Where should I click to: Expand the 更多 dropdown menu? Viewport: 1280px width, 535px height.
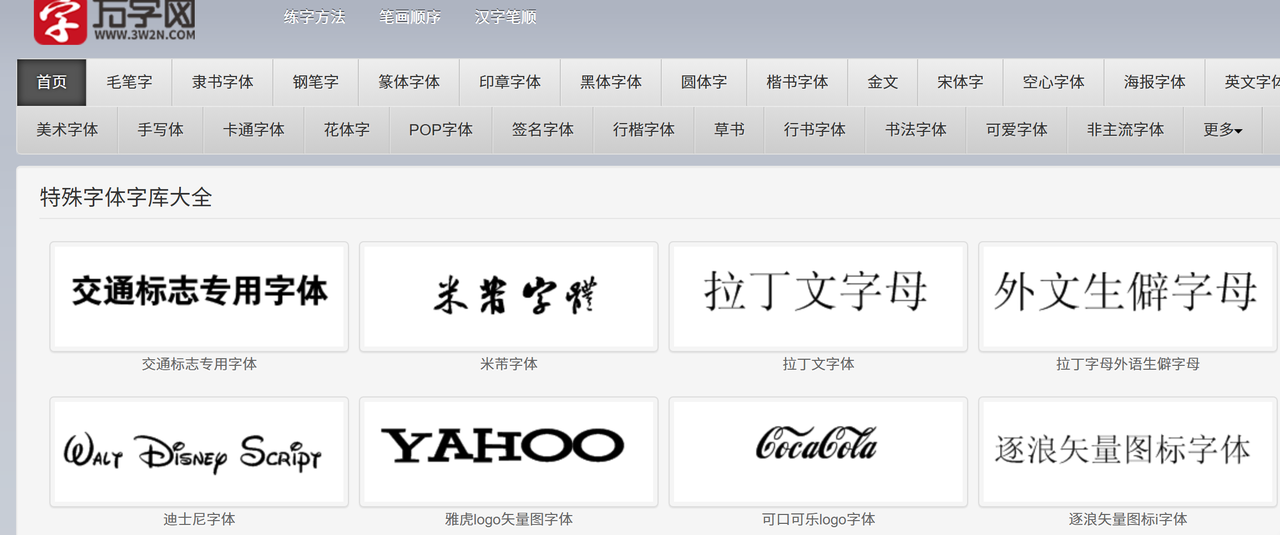pyautogui.click(x=1222, y=130)
